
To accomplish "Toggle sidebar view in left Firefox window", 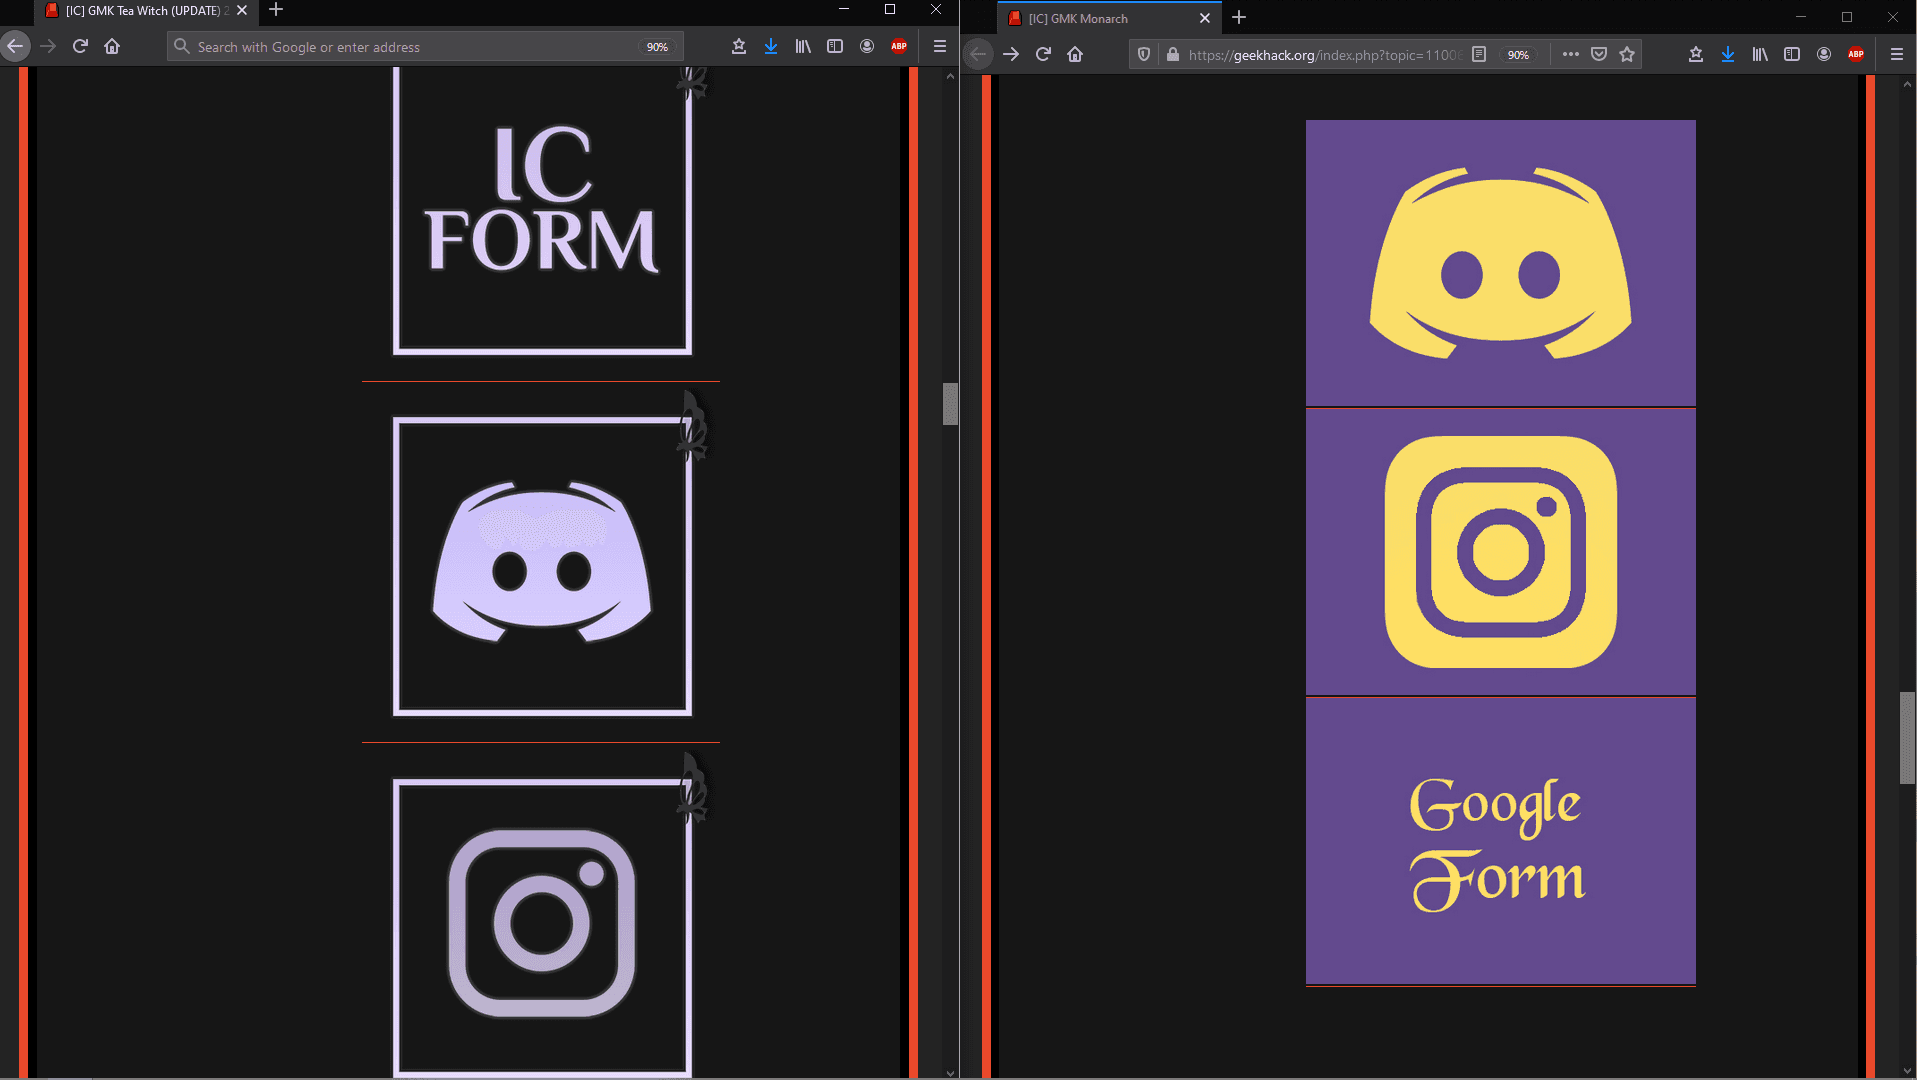I will coord(835,47).
